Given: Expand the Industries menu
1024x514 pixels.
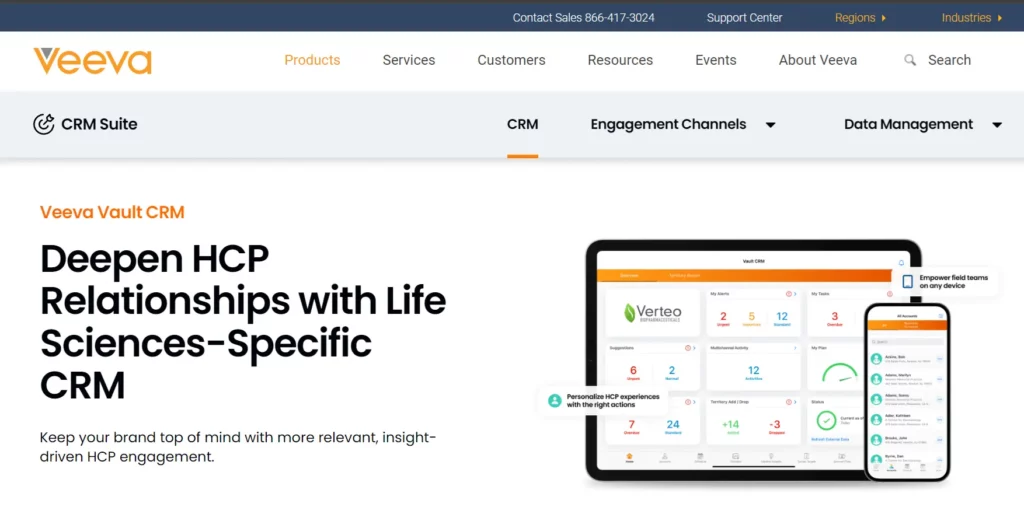Looking at the screenshot, I should pos(972,18).
